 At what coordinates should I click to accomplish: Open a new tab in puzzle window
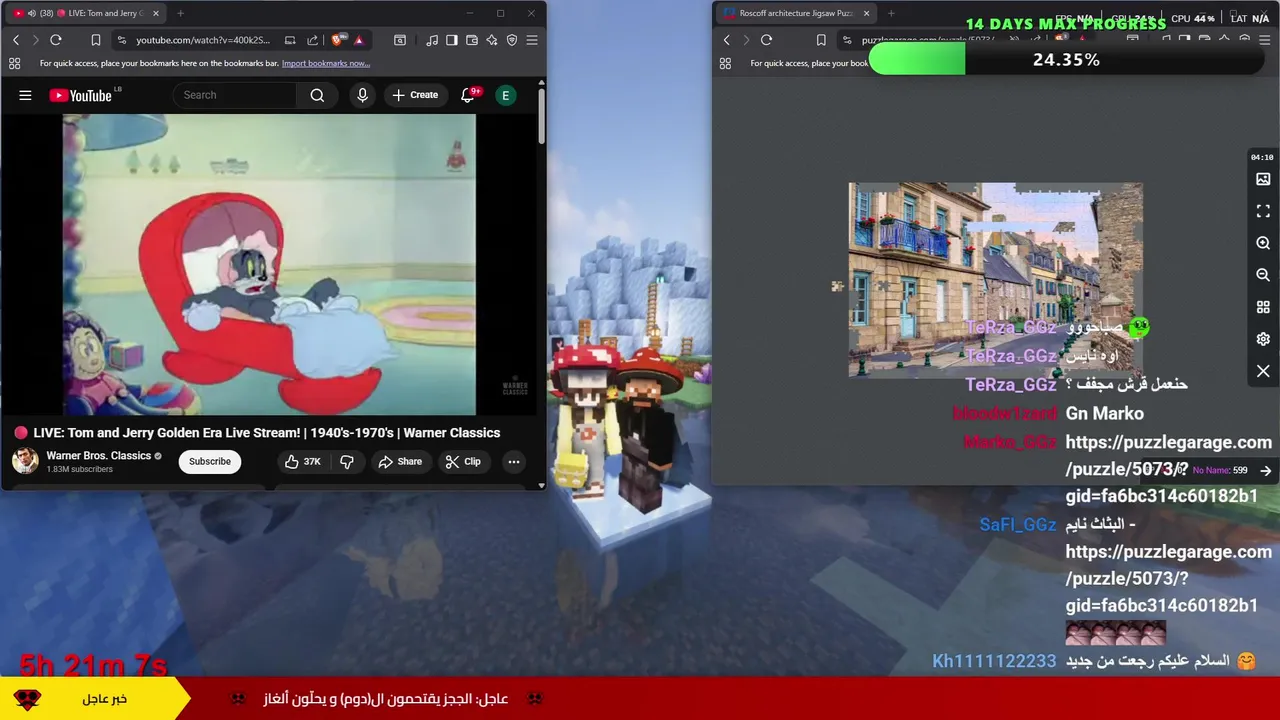click(x=891, y=13)
